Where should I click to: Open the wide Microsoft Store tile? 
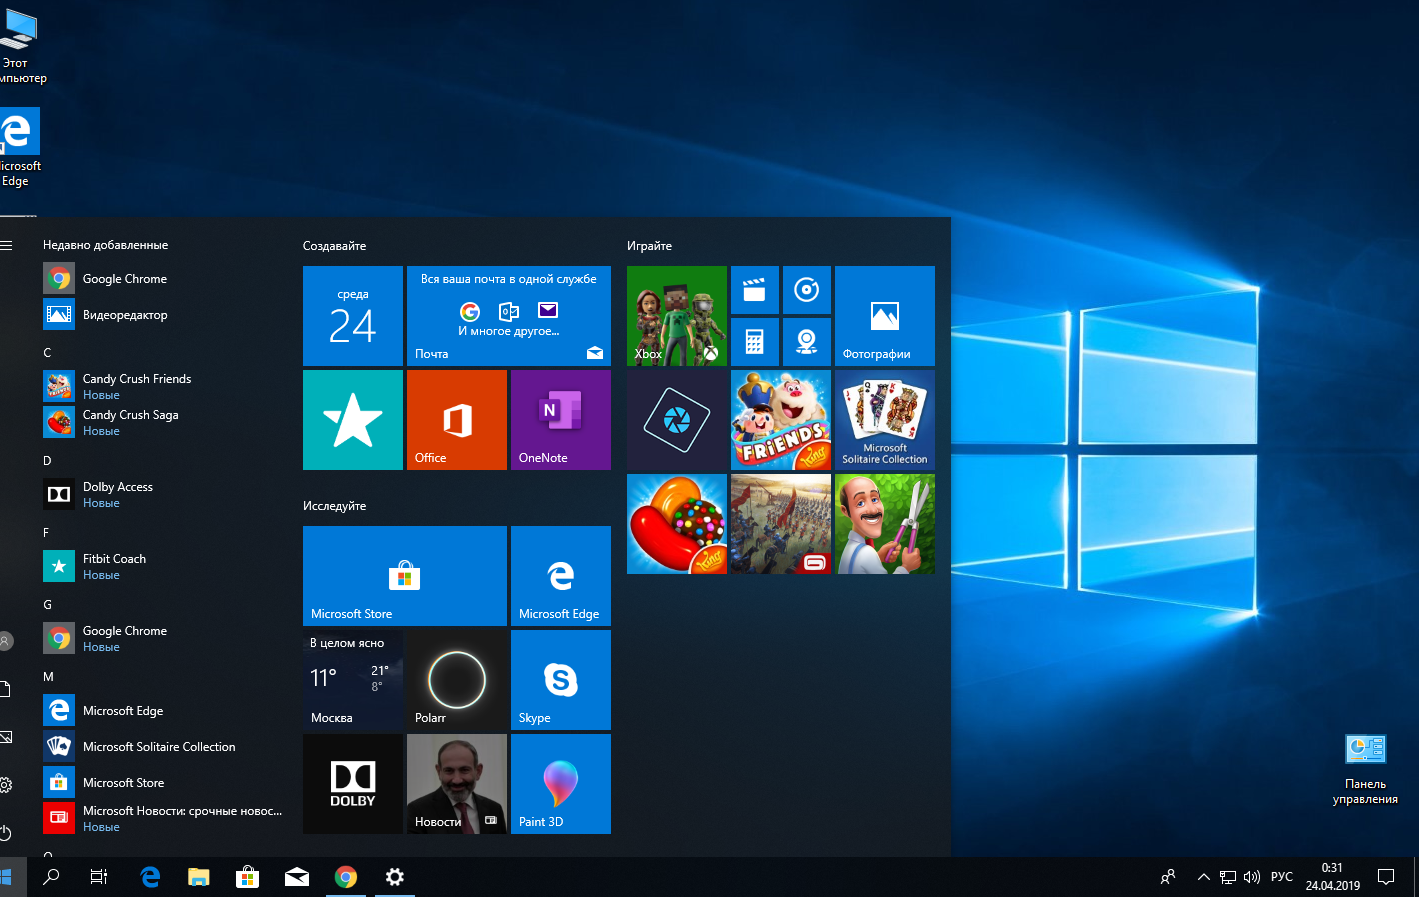click(405, 576)
